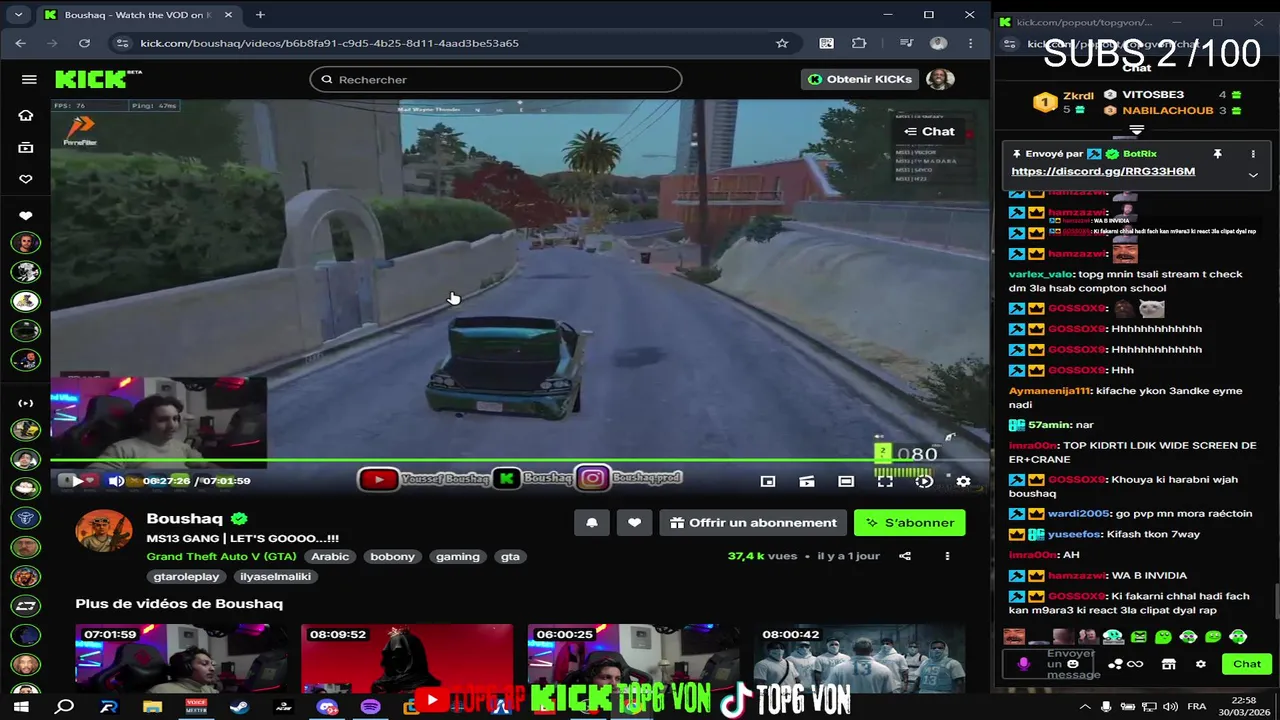Image resolution: width=1280 pixels, height=720 pixels.
Task: Open the Spotify taskbar icon
Action: click(371, 707)
